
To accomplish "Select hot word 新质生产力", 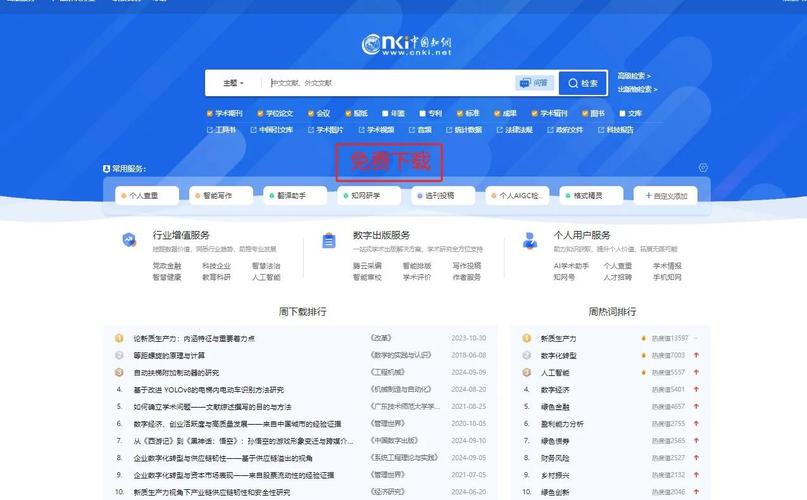I will pos(558,338).
